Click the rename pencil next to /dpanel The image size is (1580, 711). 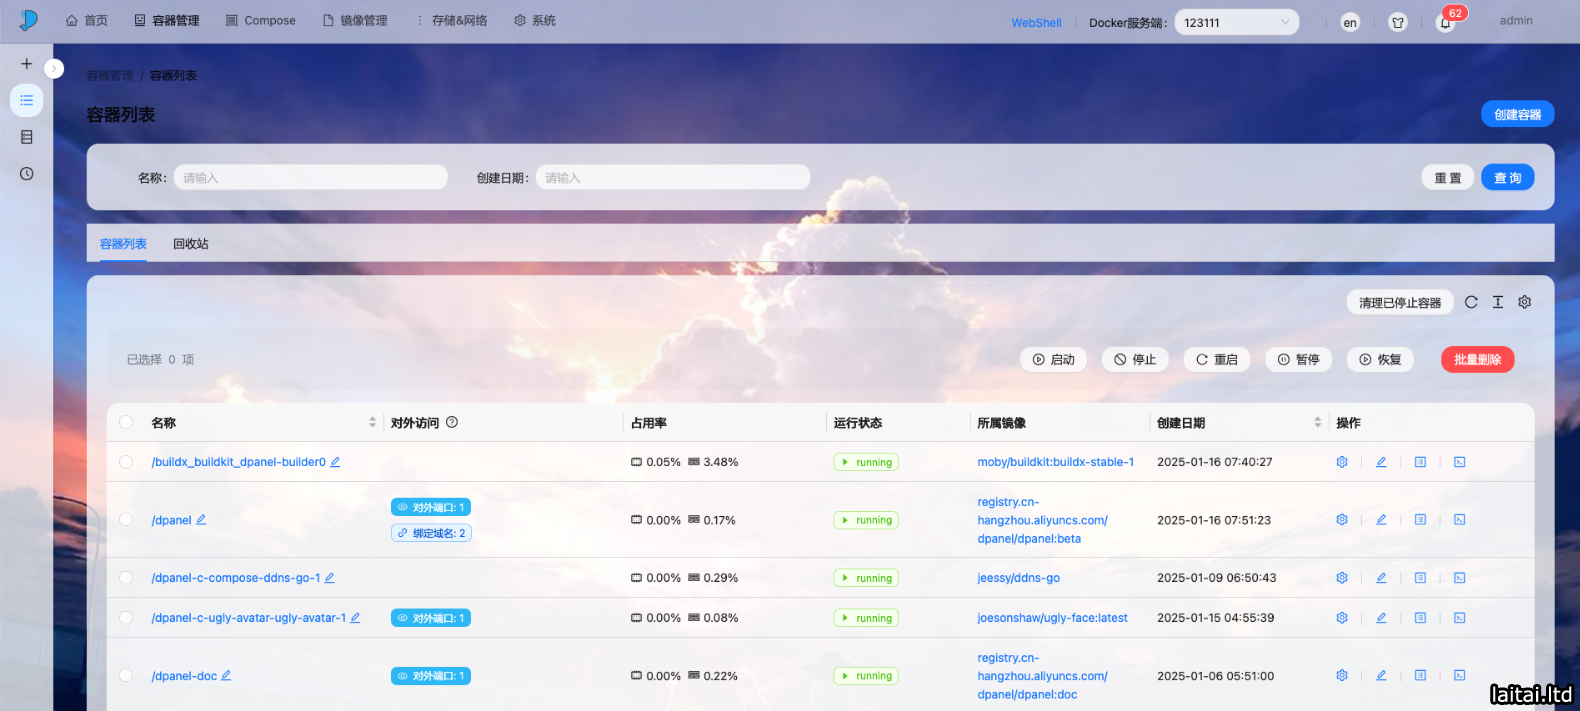(x=201, y=520)
